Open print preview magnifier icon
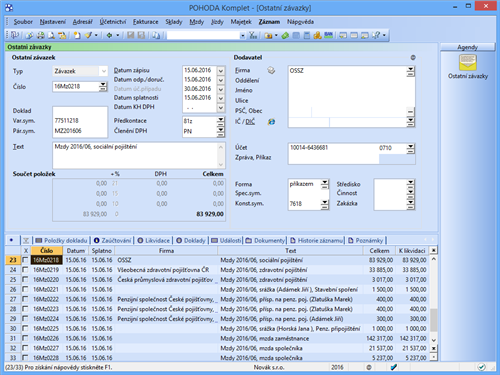500x375 pixels. coord(51,35)
